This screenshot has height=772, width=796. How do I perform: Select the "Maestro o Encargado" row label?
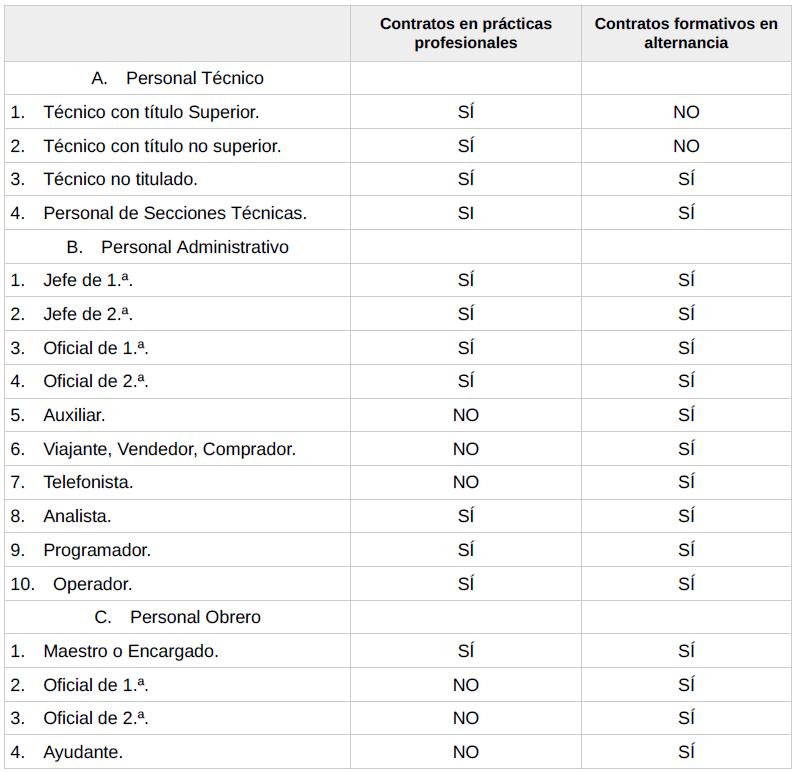coord(131,651)
